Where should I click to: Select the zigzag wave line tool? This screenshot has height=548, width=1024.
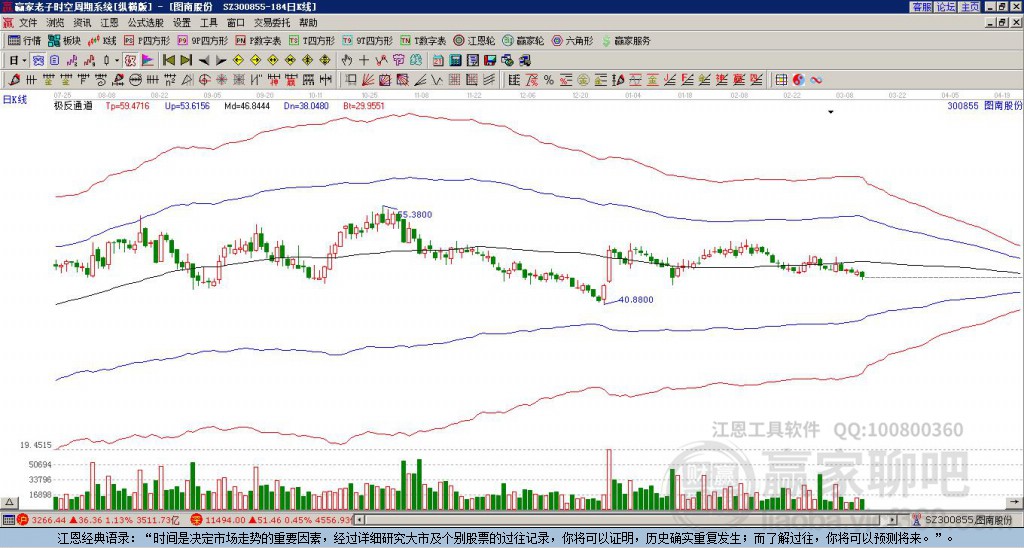(436, 80)
